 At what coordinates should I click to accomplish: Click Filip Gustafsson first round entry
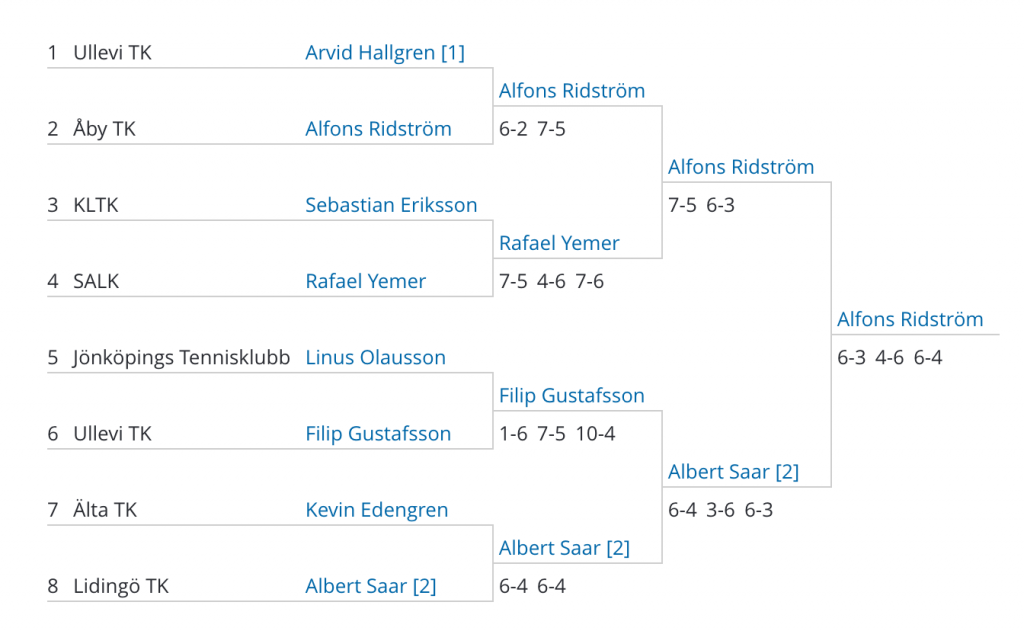tap(378, 434)
